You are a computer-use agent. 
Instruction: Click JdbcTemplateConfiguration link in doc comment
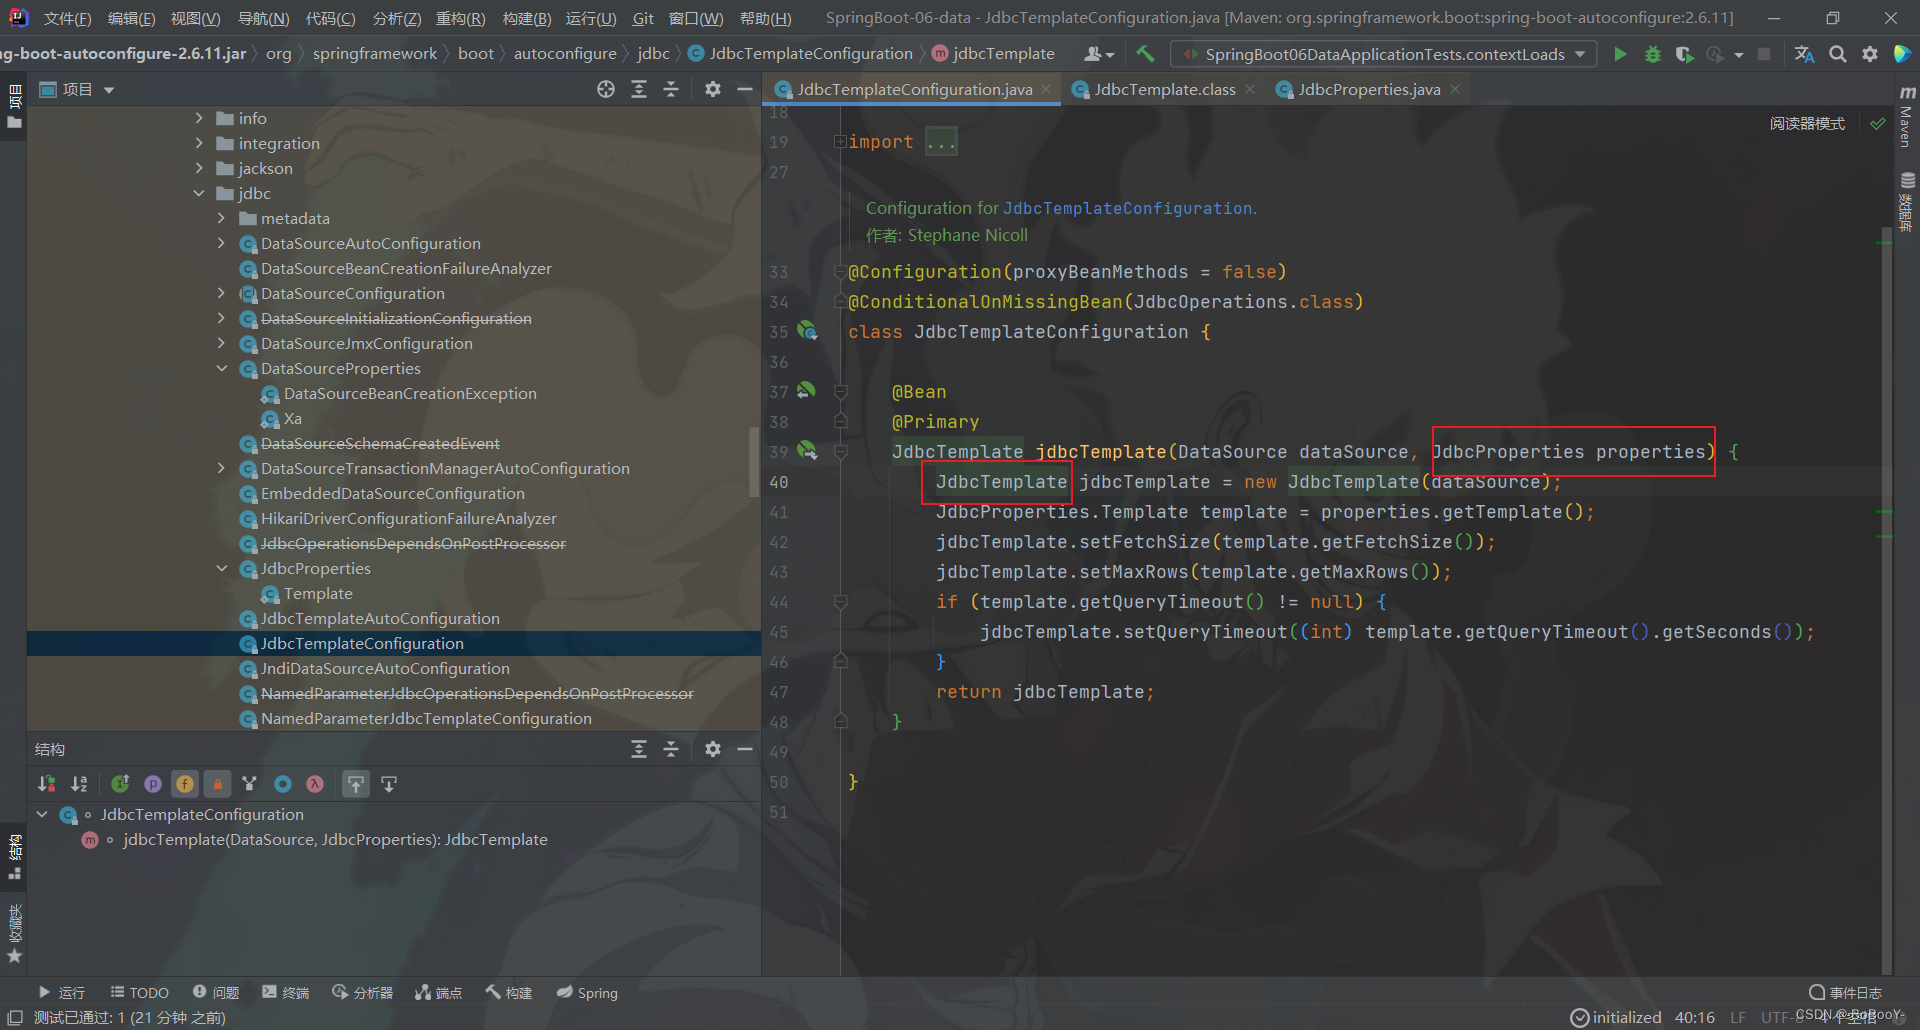point(1127,208)
